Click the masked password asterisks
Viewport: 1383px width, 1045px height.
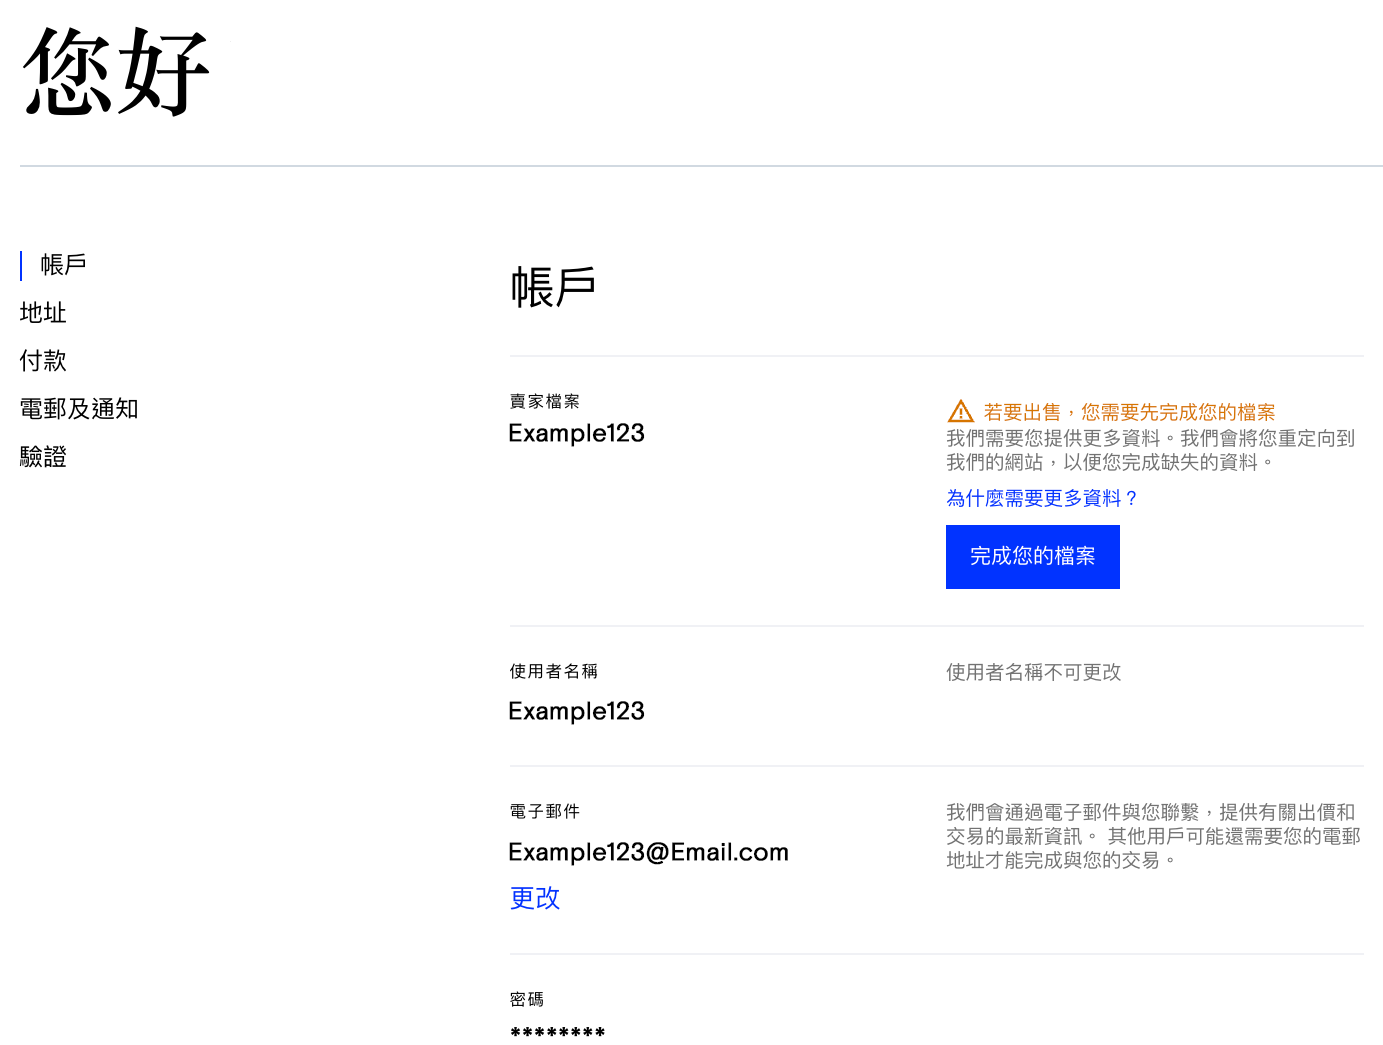tap(557, 1033)
